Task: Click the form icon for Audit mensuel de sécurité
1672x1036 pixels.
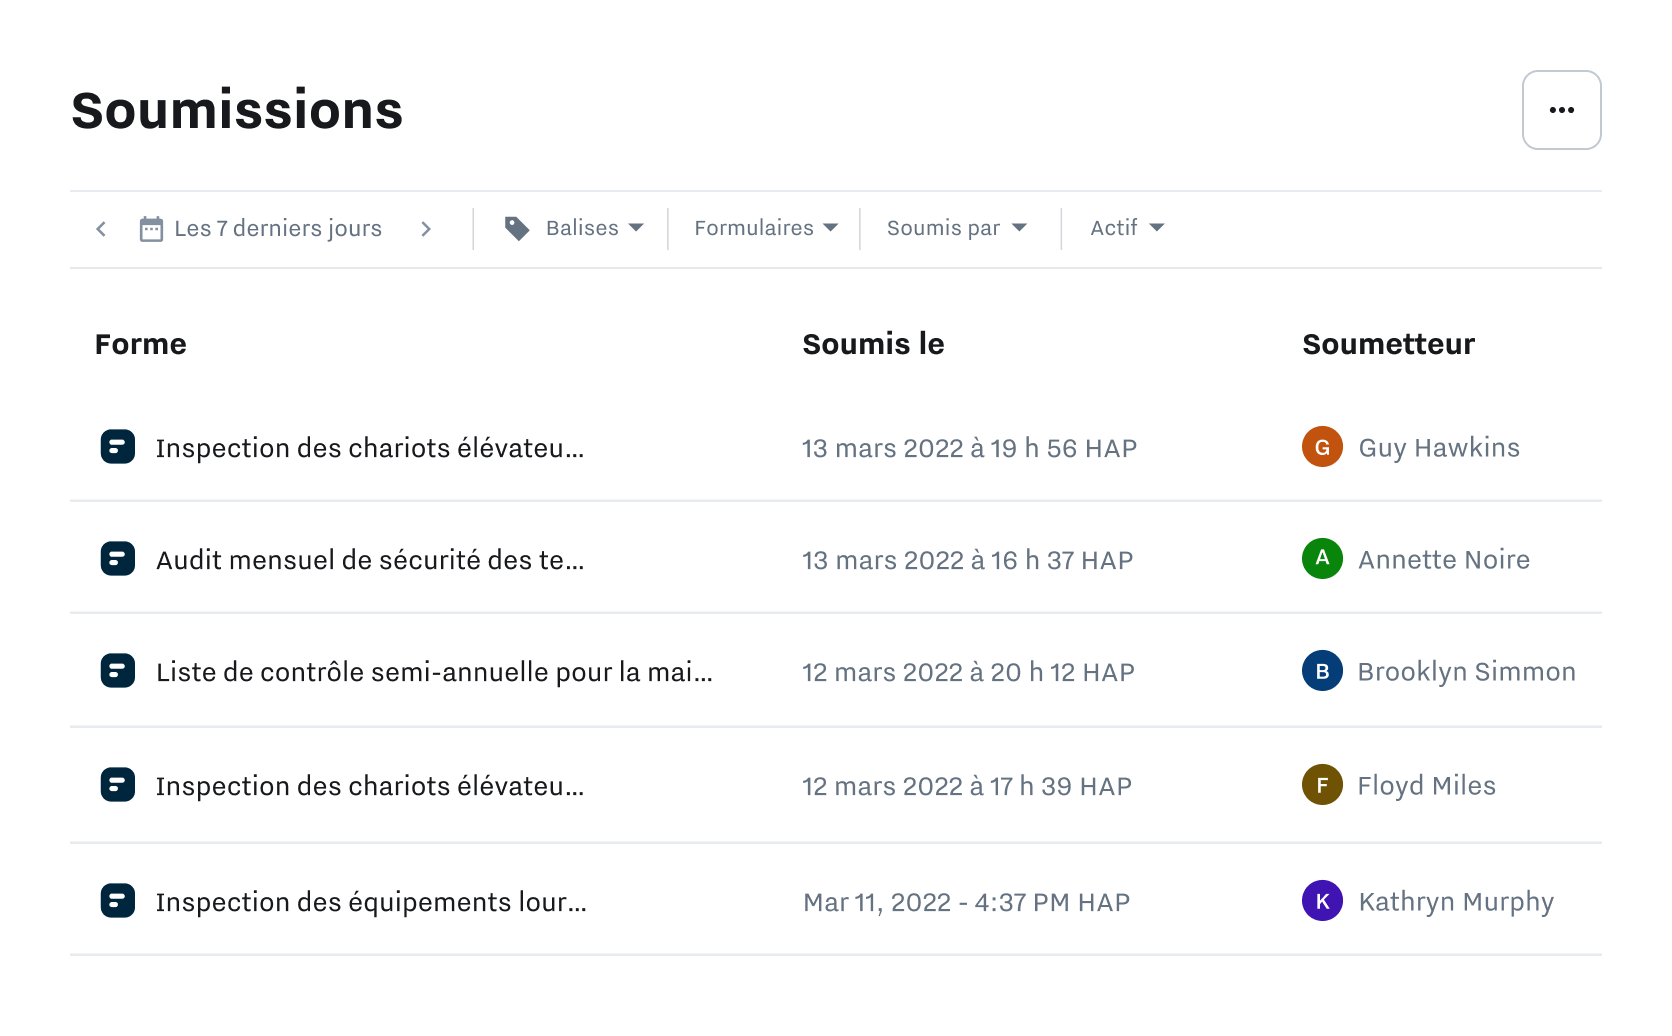Action: click(118, 559)
